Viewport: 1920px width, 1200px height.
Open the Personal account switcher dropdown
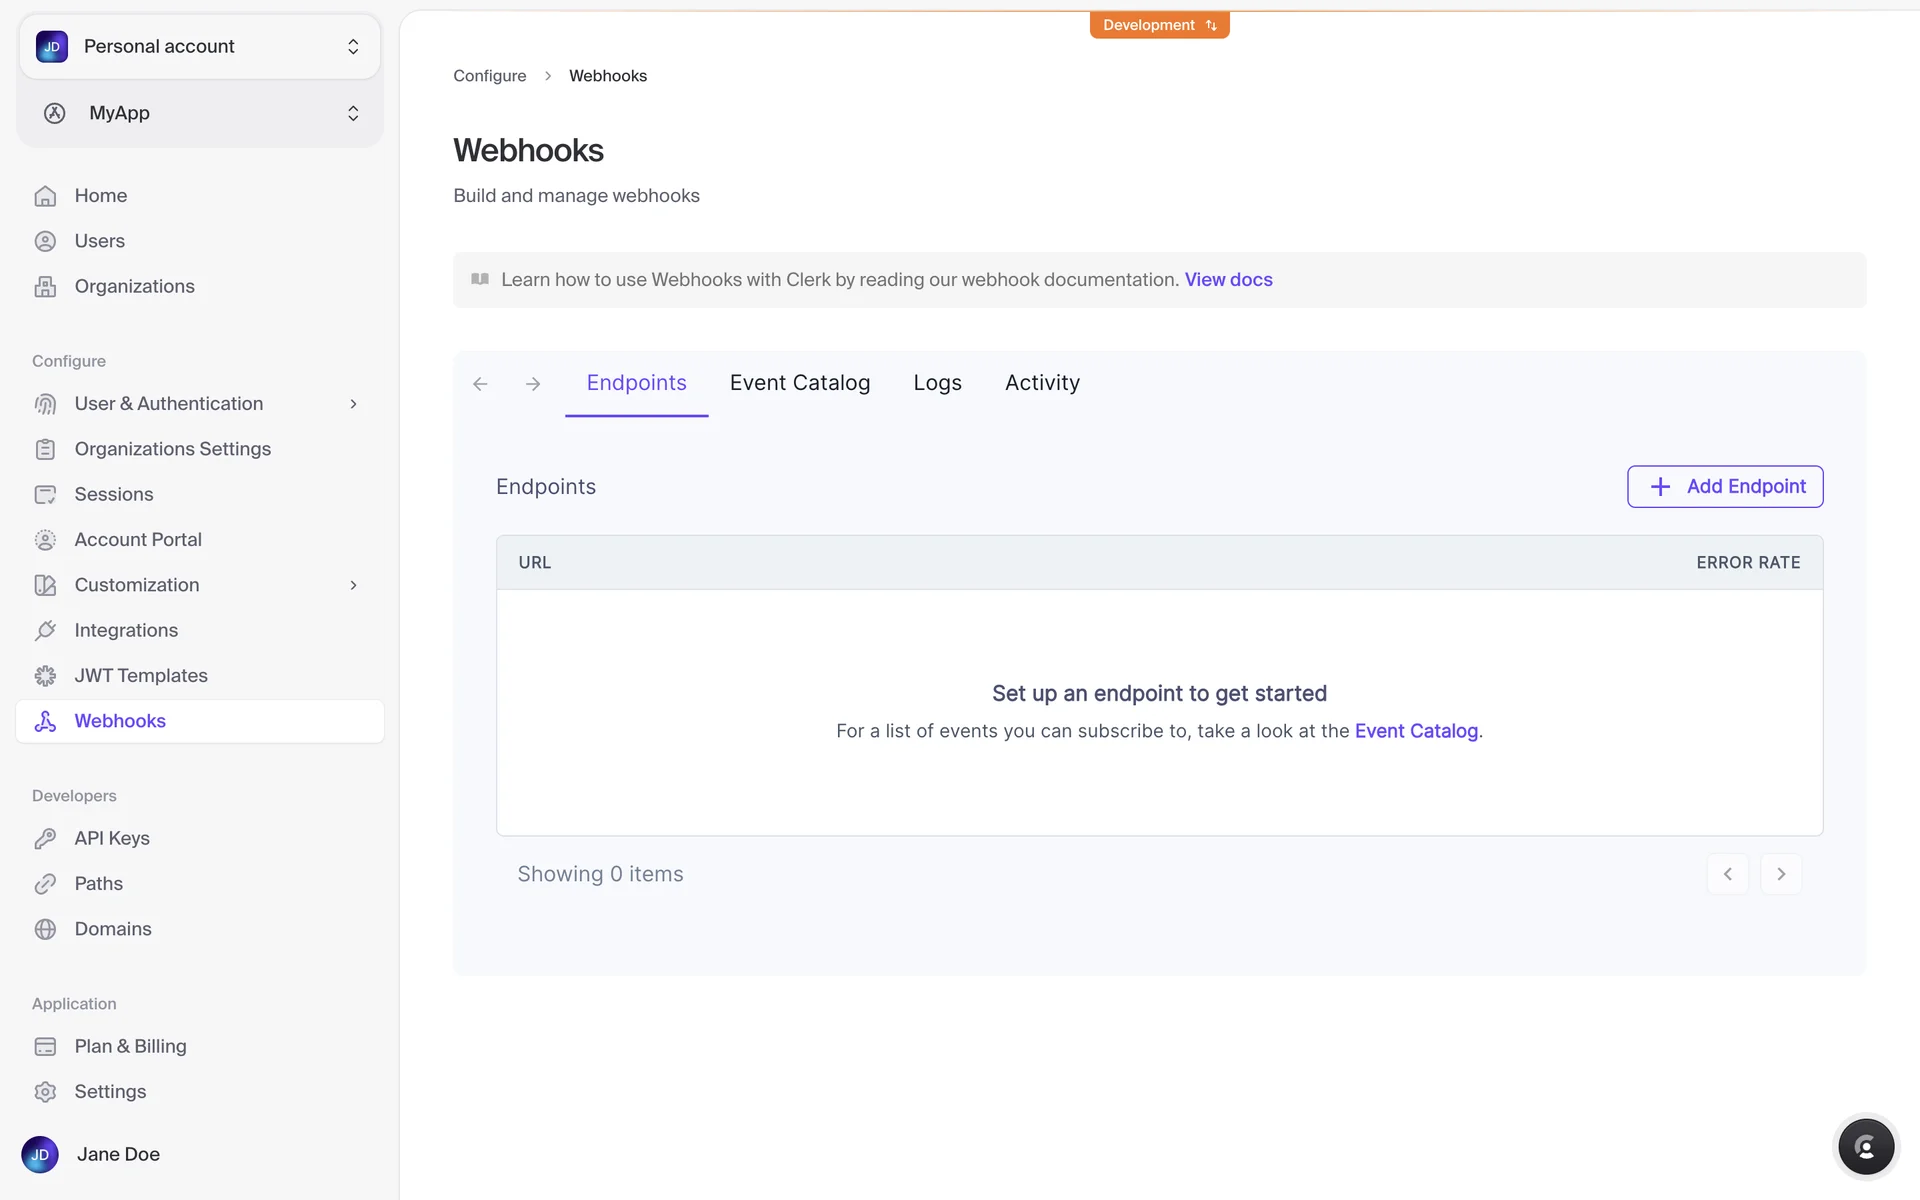(x=200, y=47)
